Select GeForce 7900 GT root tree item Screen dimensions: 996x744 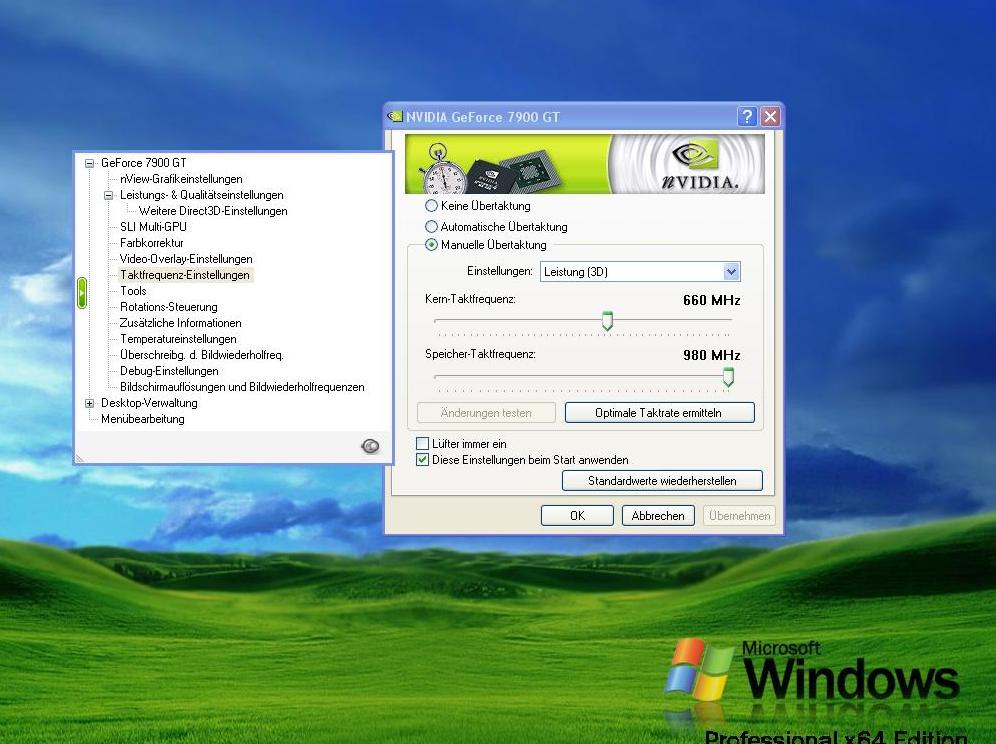[x=144, y=163]
